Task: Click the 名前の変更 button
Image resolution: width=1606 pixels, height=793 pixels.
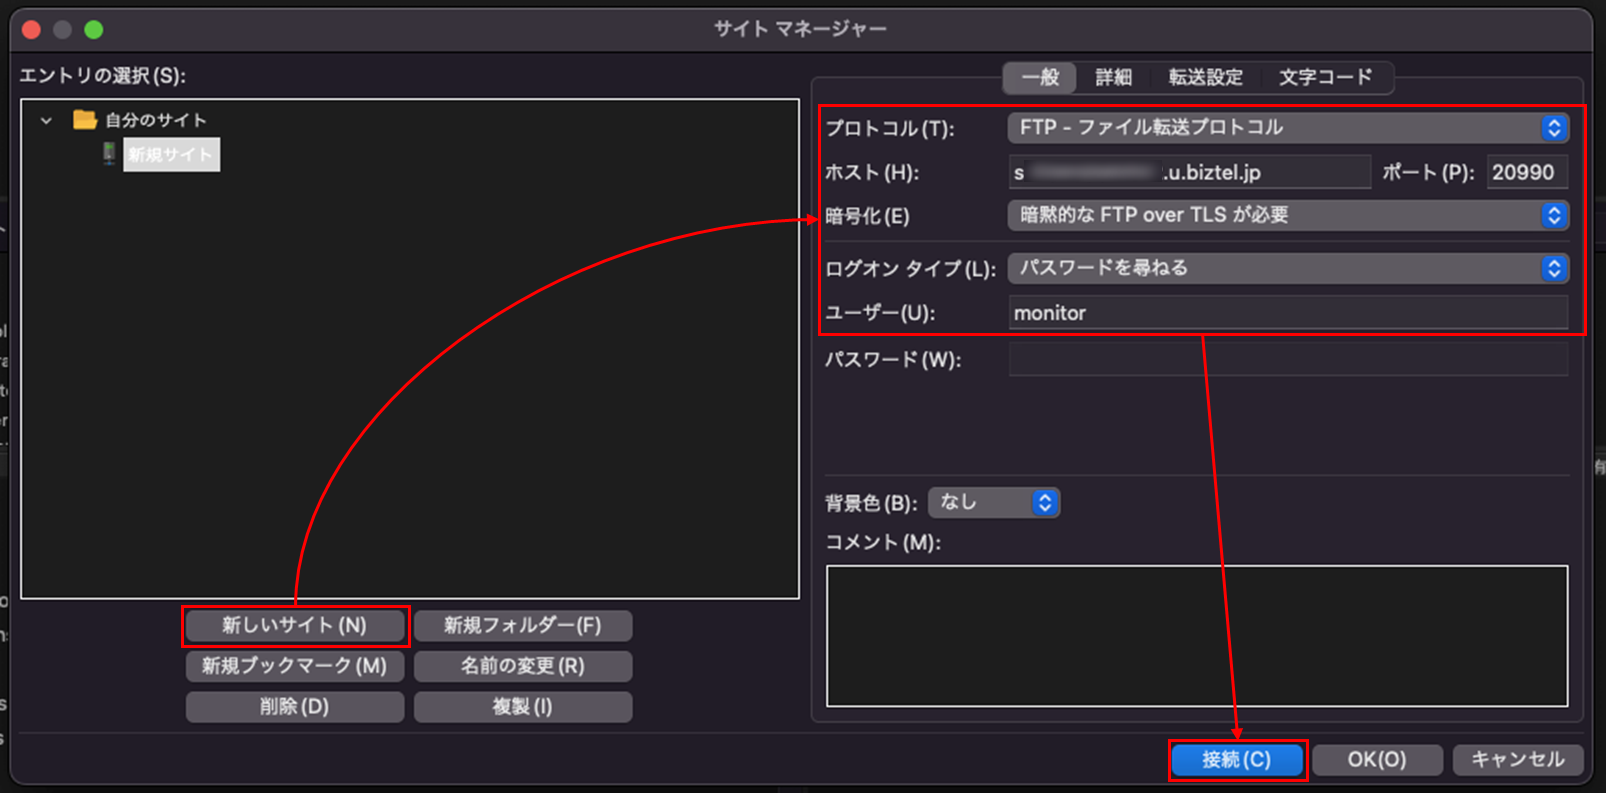Action: pos(522,666)
